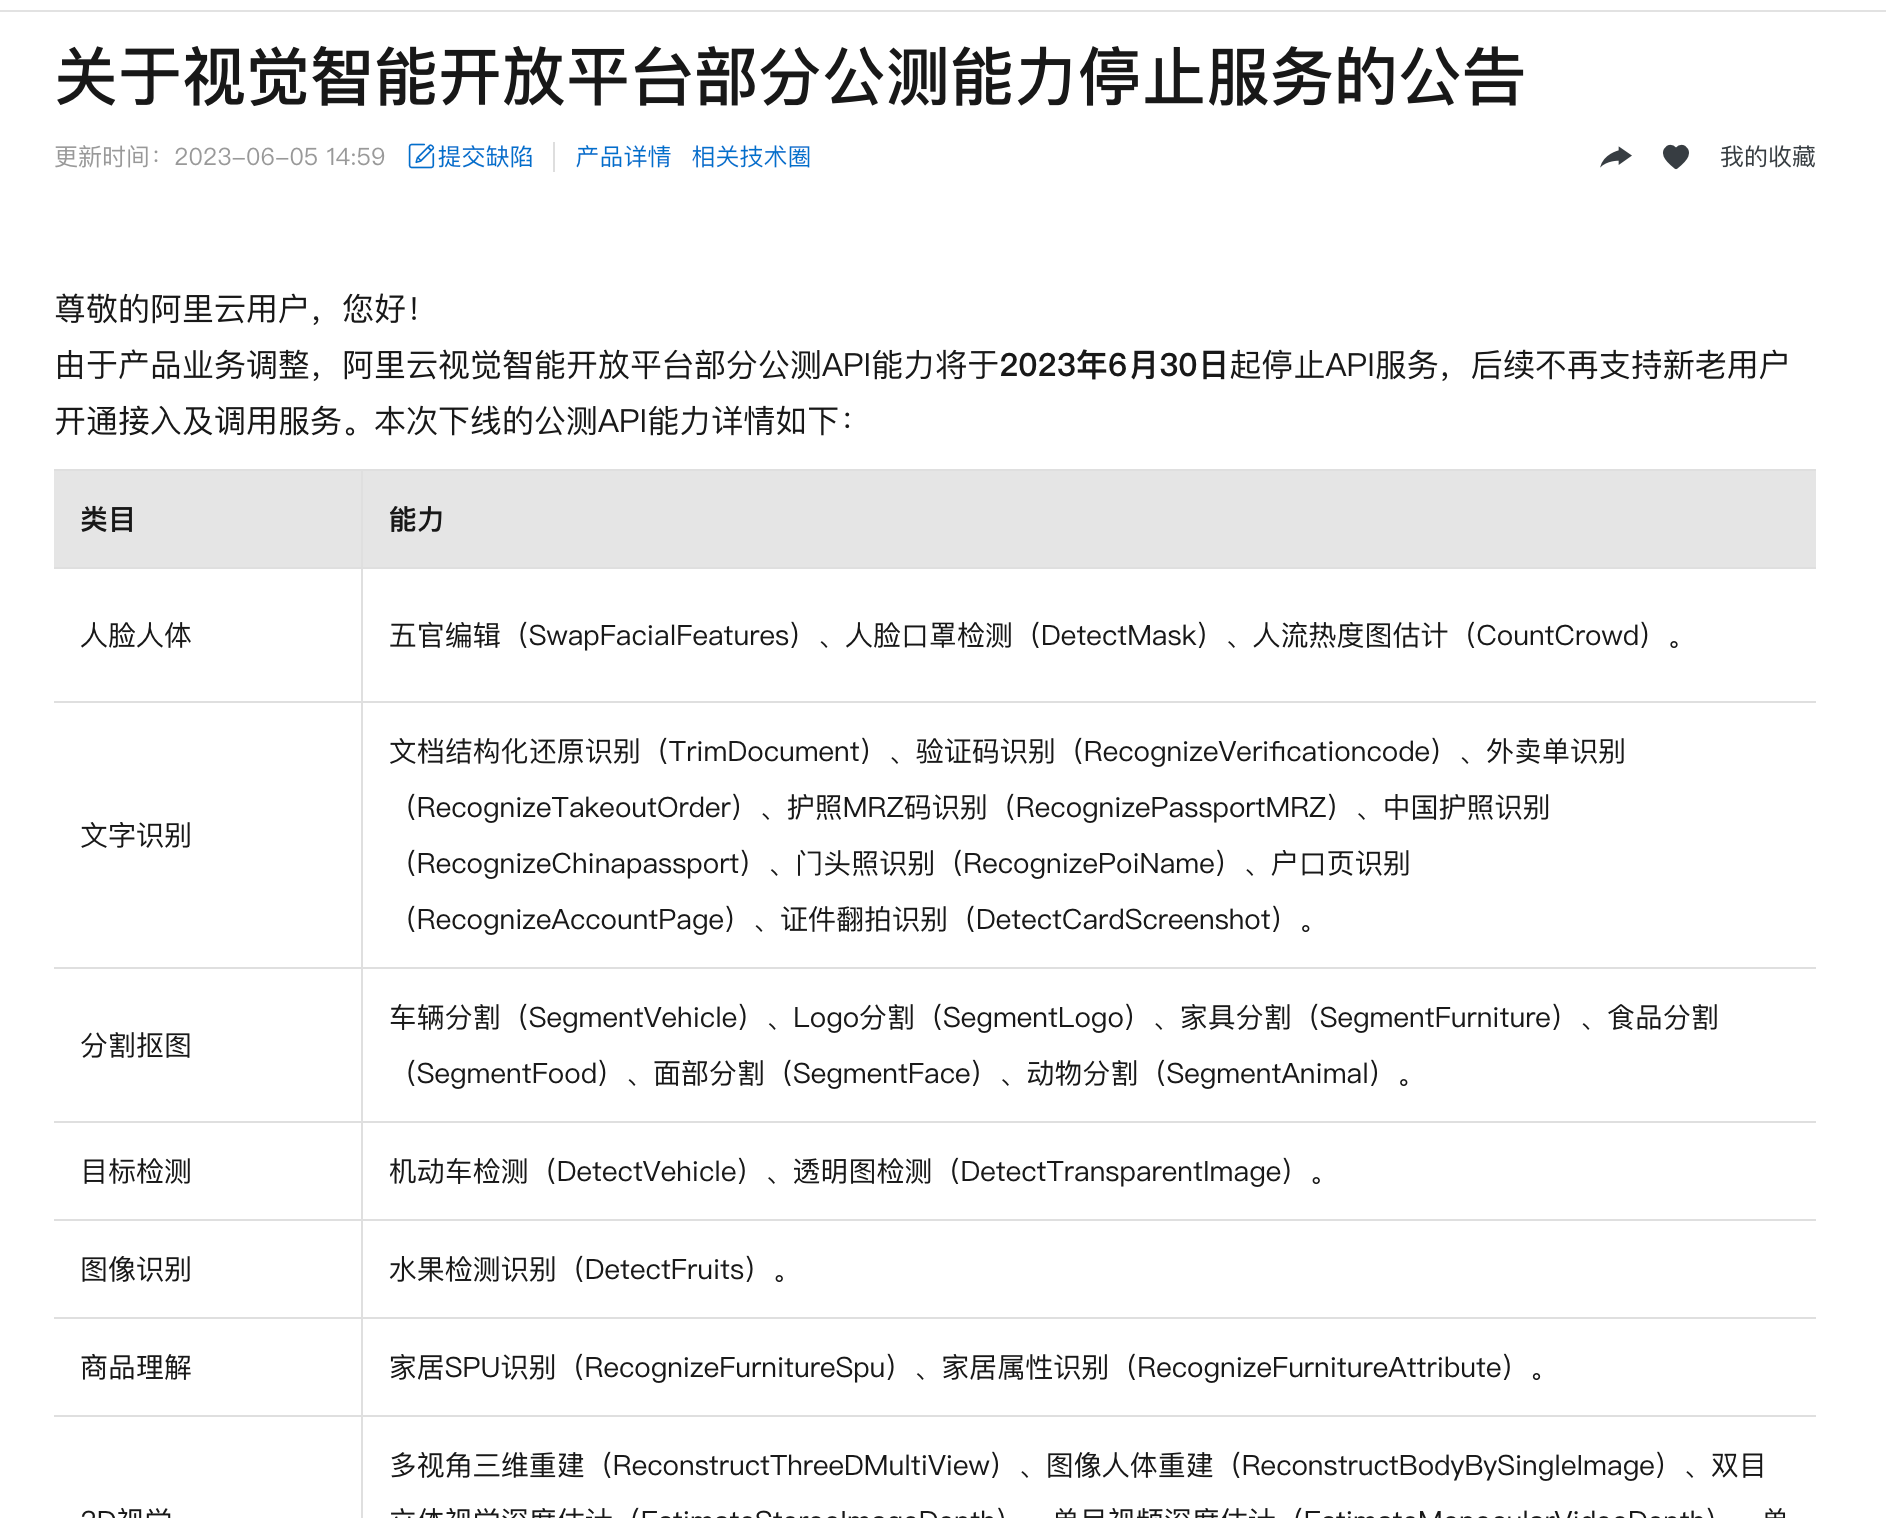The height and width of the screenshot is (1518, 1886).
Task: Click the RecognizeChinapassport text
Action: [x=578, y=863]
